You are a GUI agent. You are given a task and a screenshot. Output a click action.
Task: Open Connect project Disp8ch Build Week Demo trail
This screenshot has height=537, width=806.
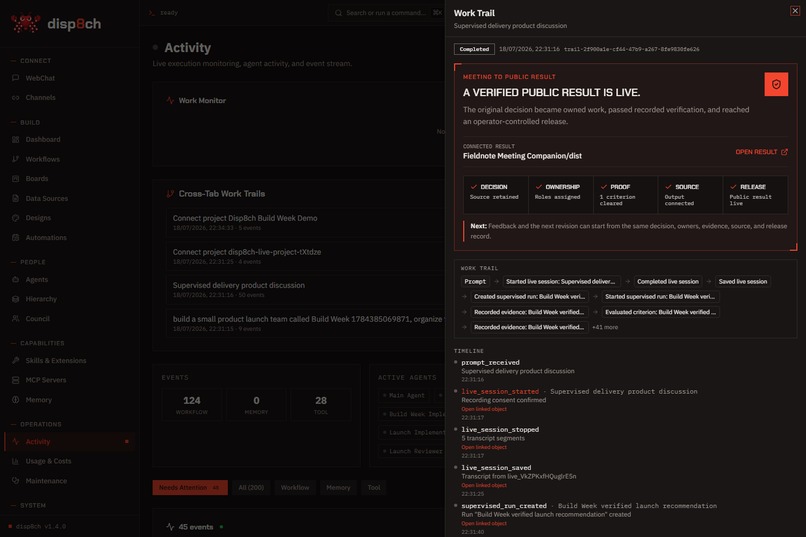[x=306, y=223]
